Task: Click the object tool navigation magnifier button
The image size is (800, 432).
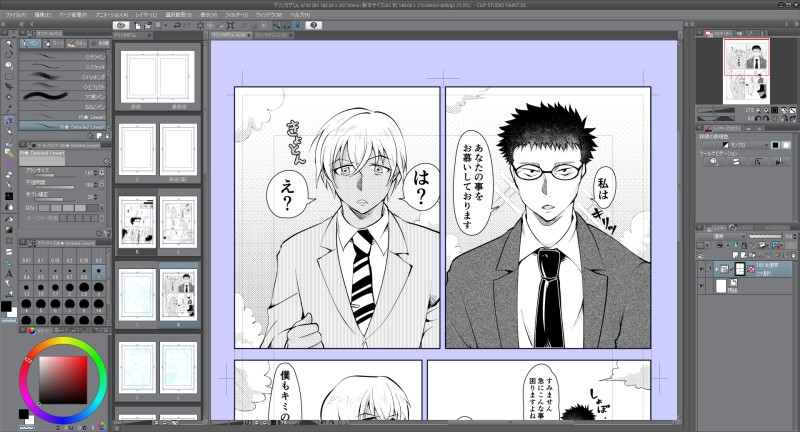Action: pyautogui.click(x=714, y=162)
